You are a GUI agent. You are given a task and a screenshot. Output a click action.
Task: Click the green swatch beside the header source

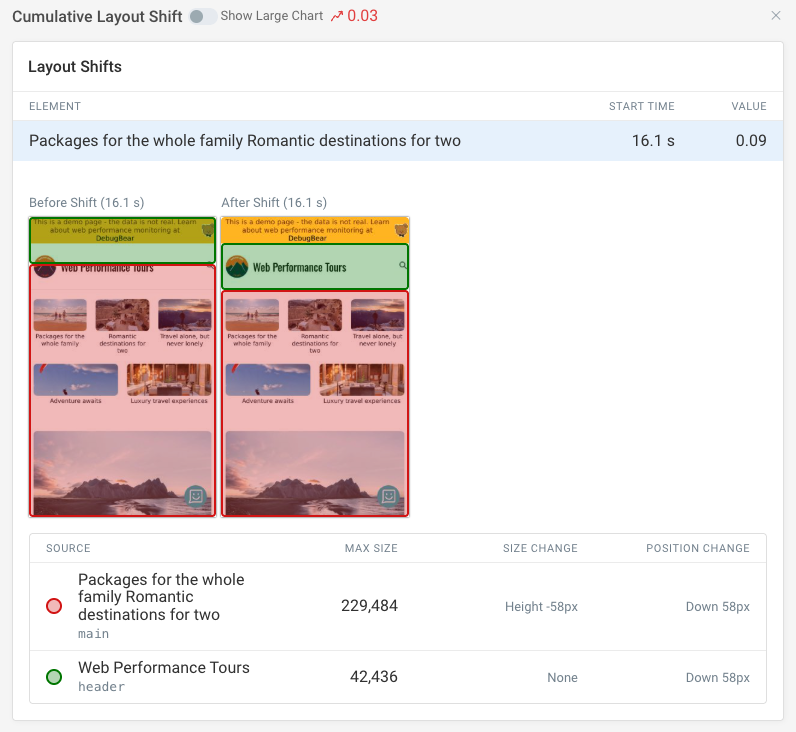point(54,677)
